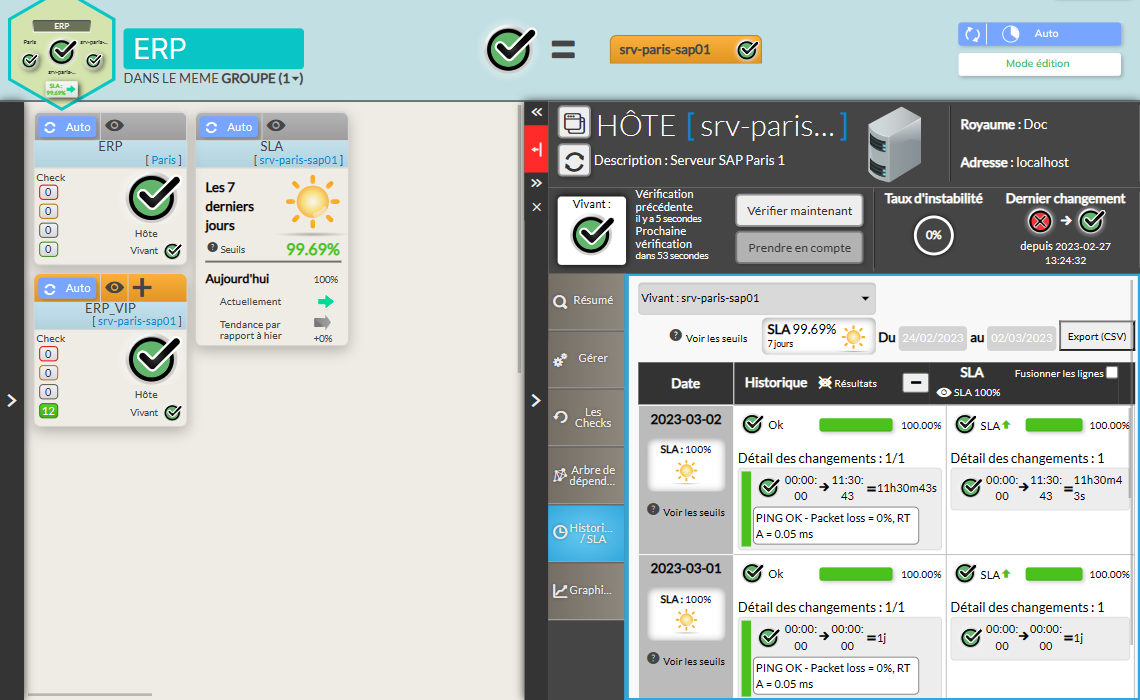Click the red panel collapse arrow icon
This screenshot has height=700, width=1140.
tap(536, 149)
